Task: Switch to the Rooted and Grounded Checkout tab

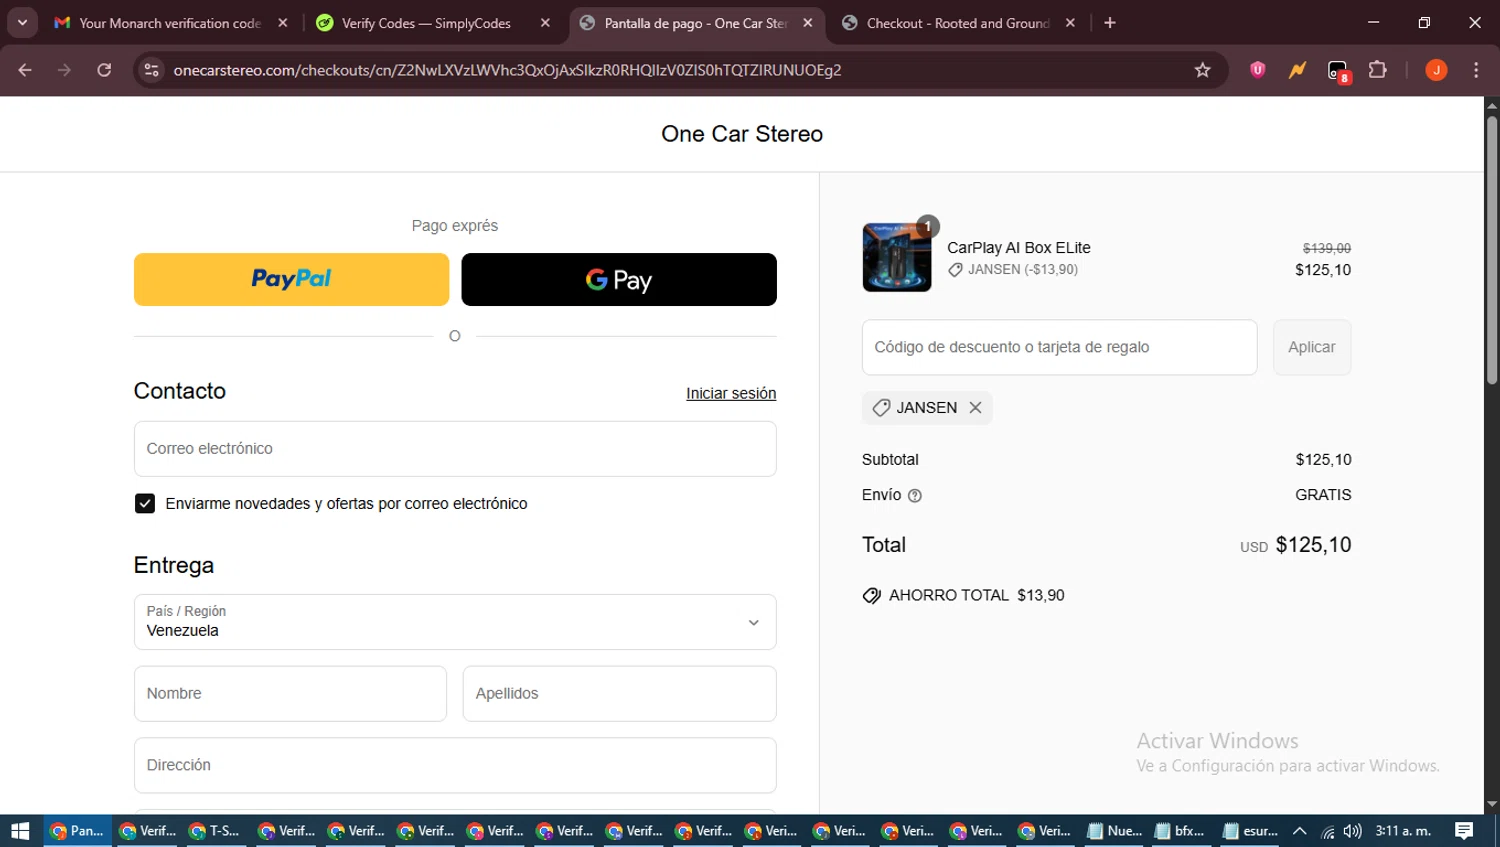Action: 957,23
